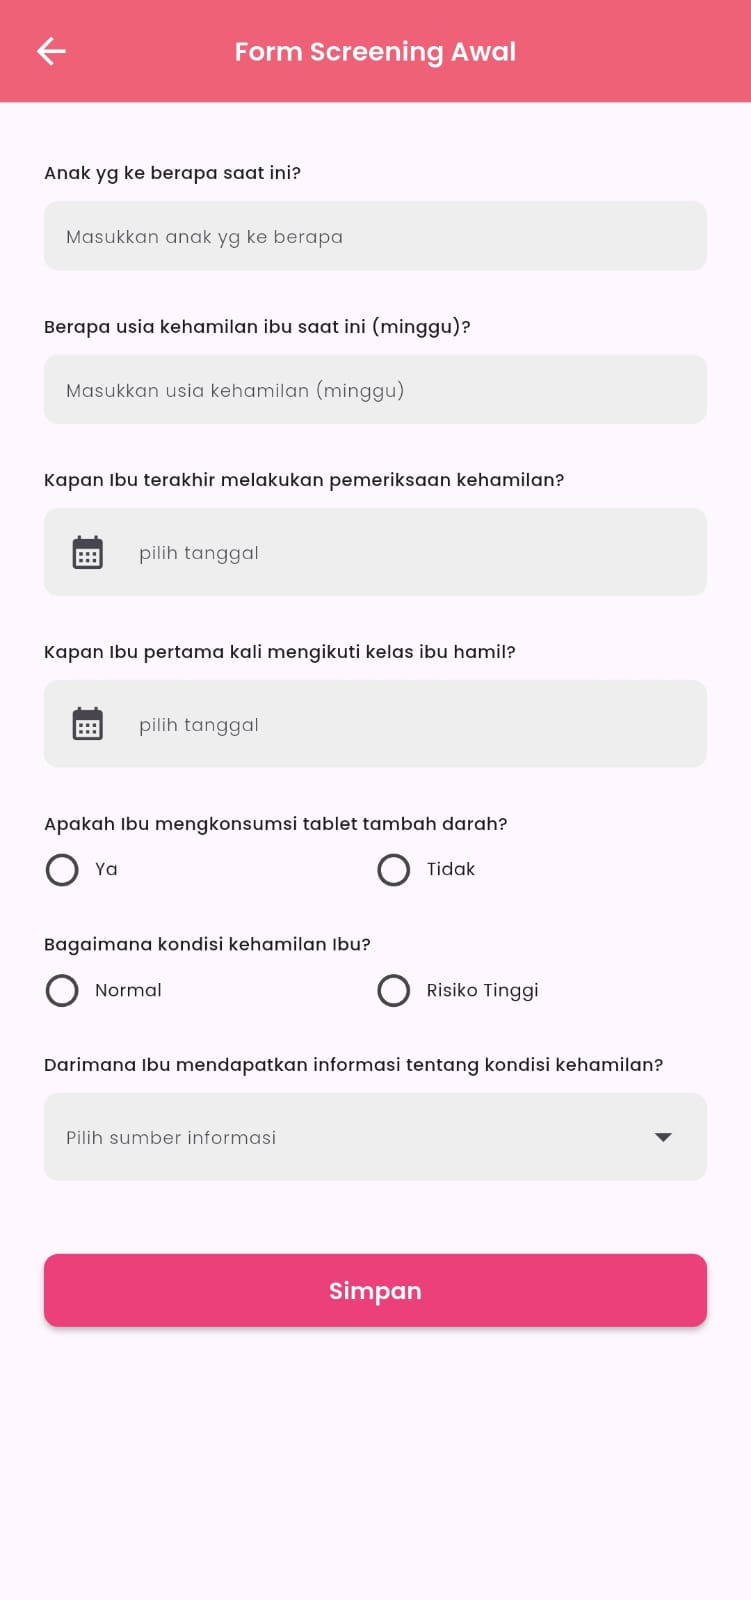Choose "Risiko Tinggi" pregnancy condition
The image size is (751, 1600).
coord(394,991)
